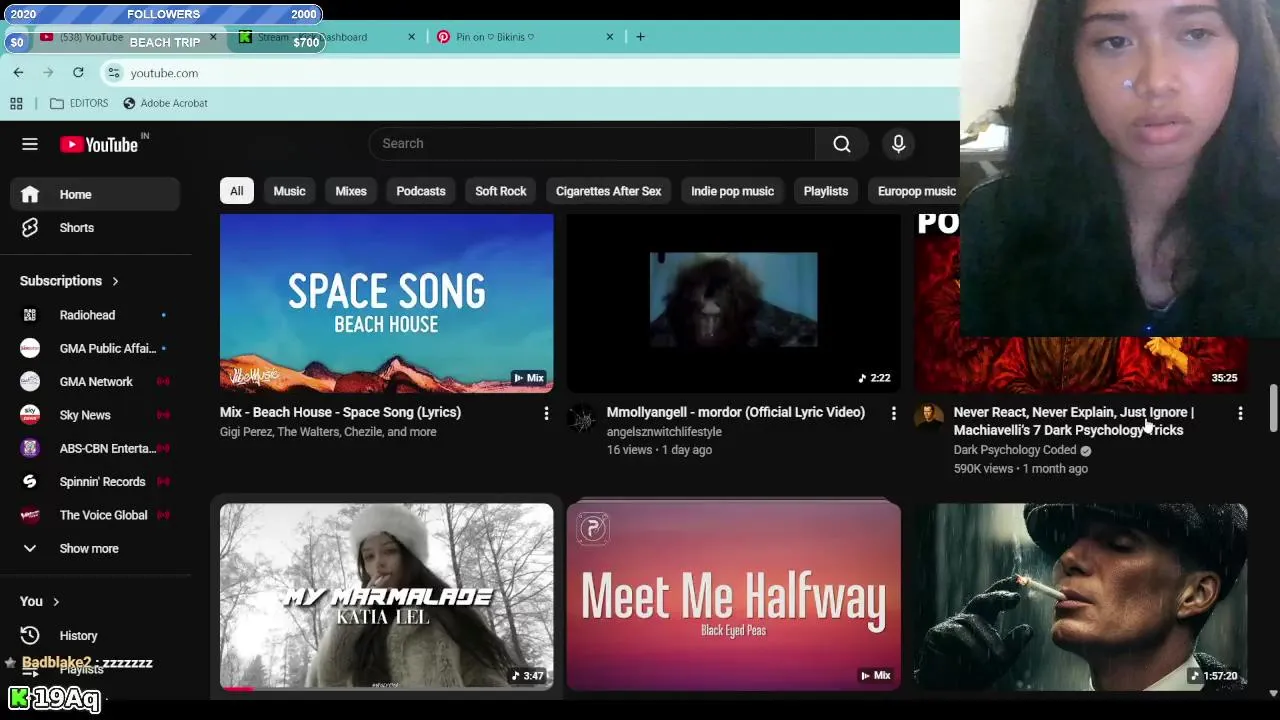Image resolution: width=1280 pixels, height=720 pixels.
Task: Open angelsznwitchlifestyle channel avatar
Action: [x=581, y=418]
